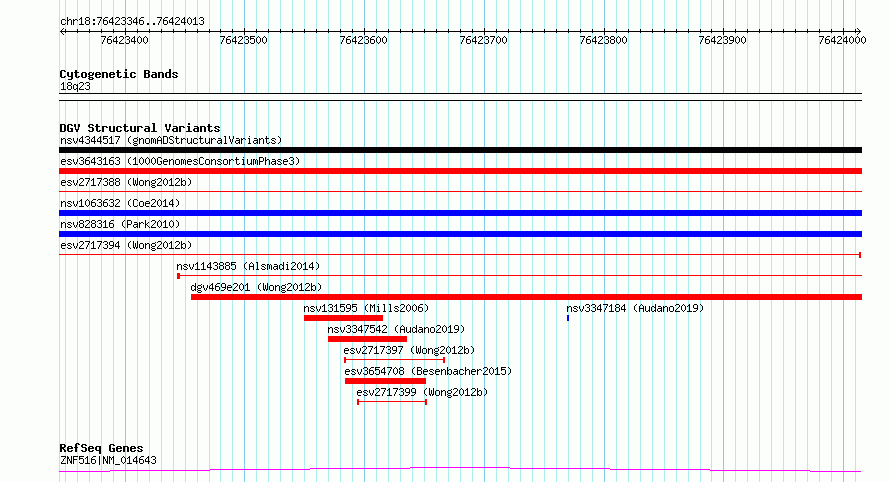
Task: Click the Cytogenetic Bands track title
Action: coord(119,74)
